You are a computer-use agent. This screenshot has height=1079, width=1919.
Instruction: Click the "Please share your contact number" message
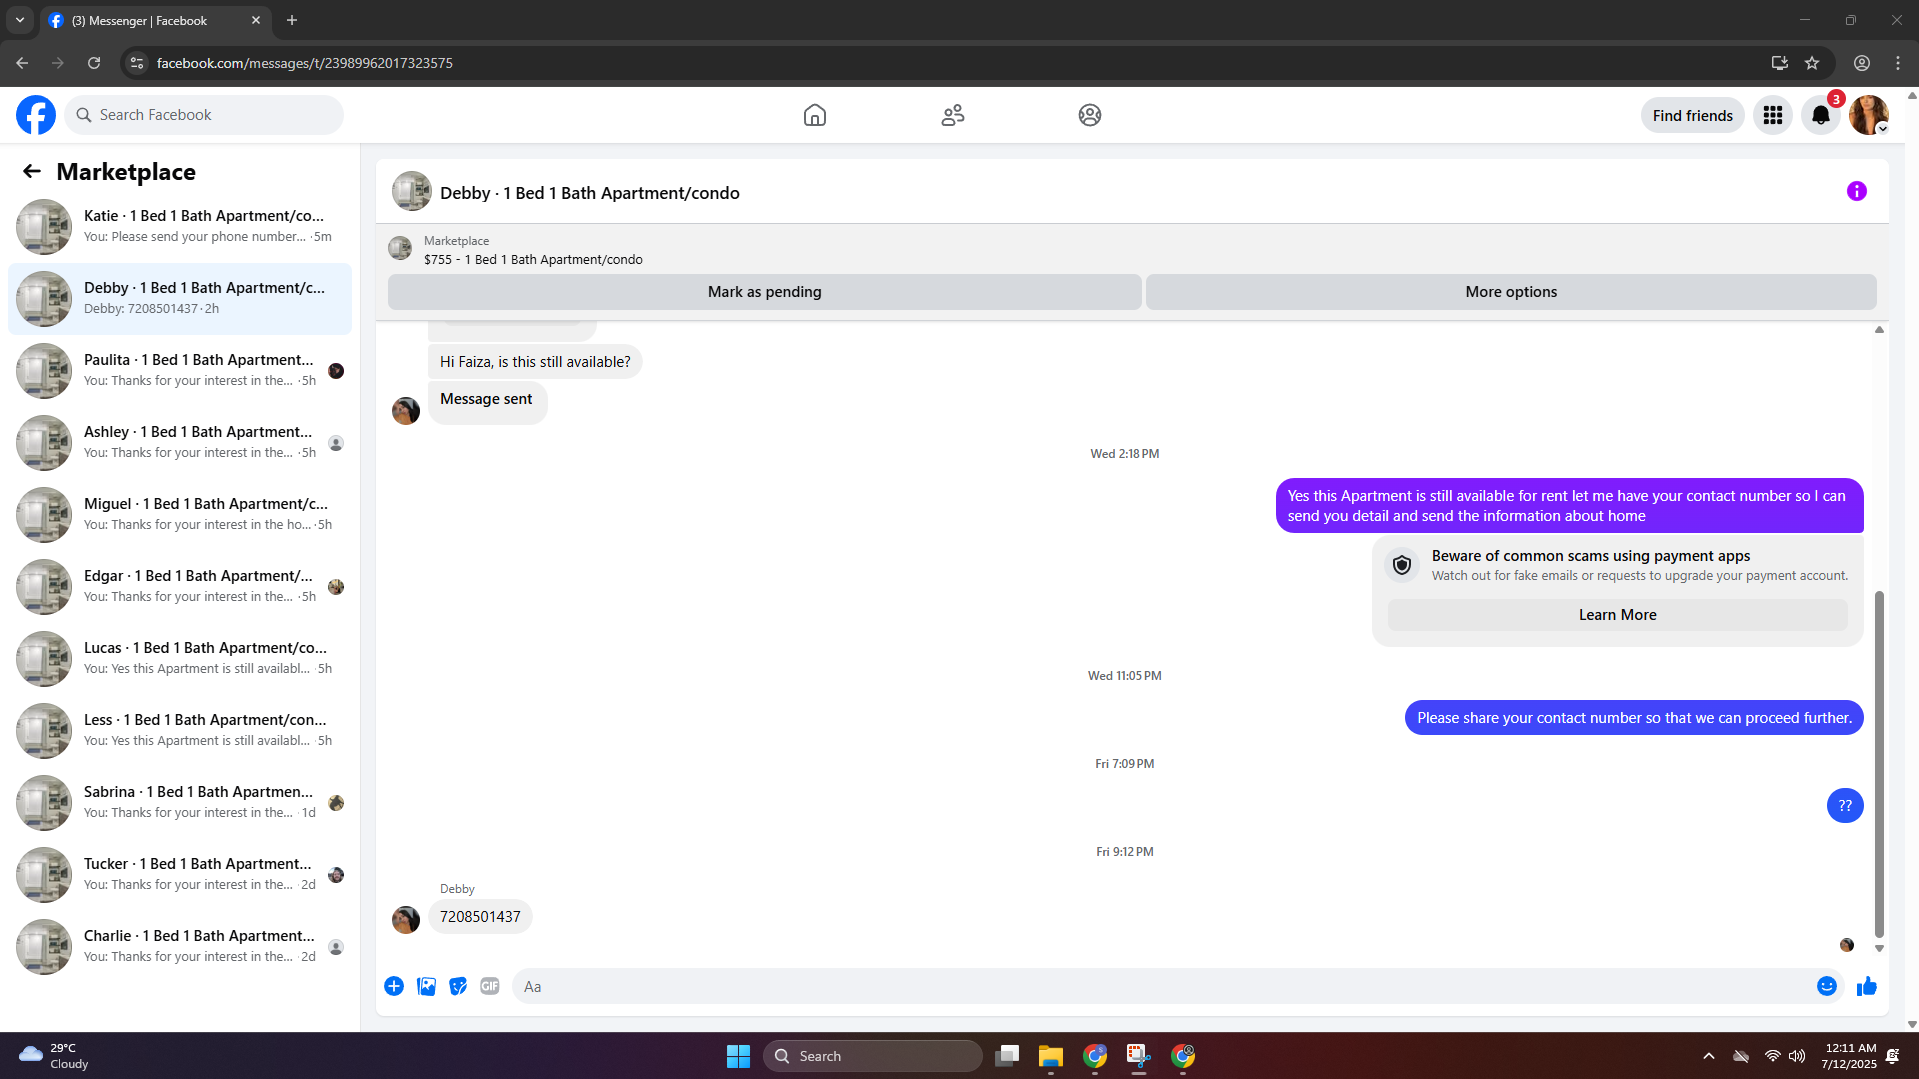1634,718
